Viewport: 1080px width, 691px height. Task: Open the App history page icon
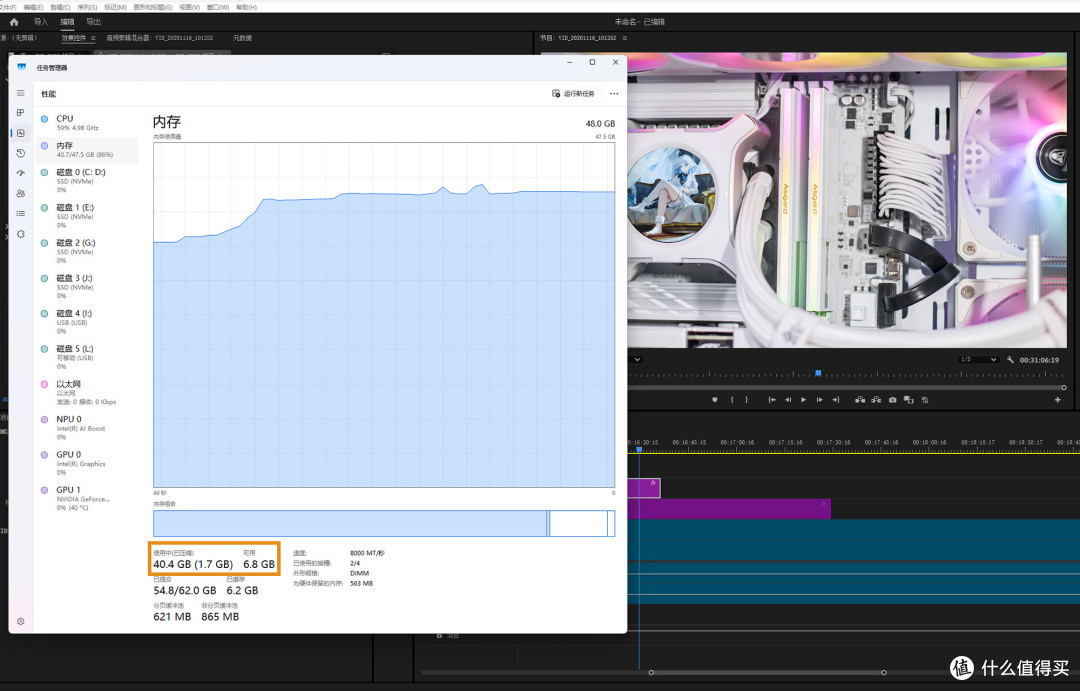[21, 153]
